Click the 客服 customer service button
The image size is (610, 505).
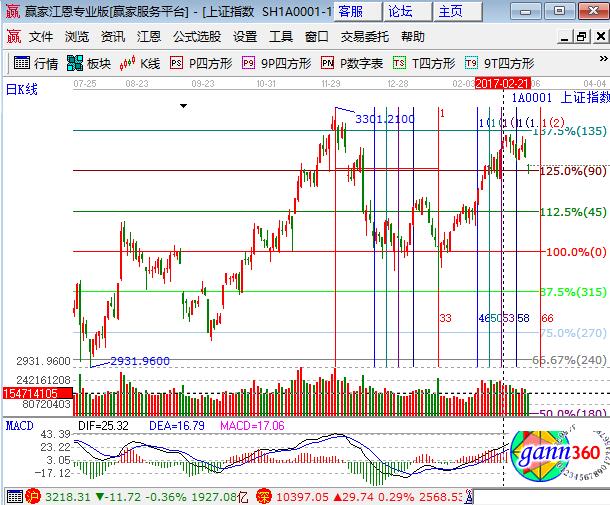(351, 11)
